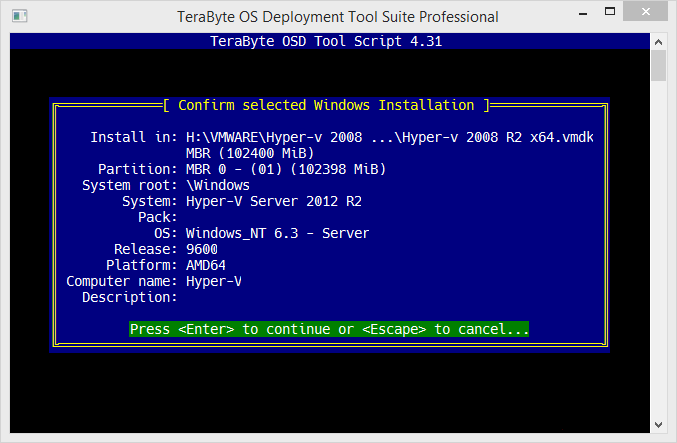This screenshot has width=677, height=443.
Task: Click the 'MBR 0 - (01) (102398 MiB)' partition value
Action: 286,169
